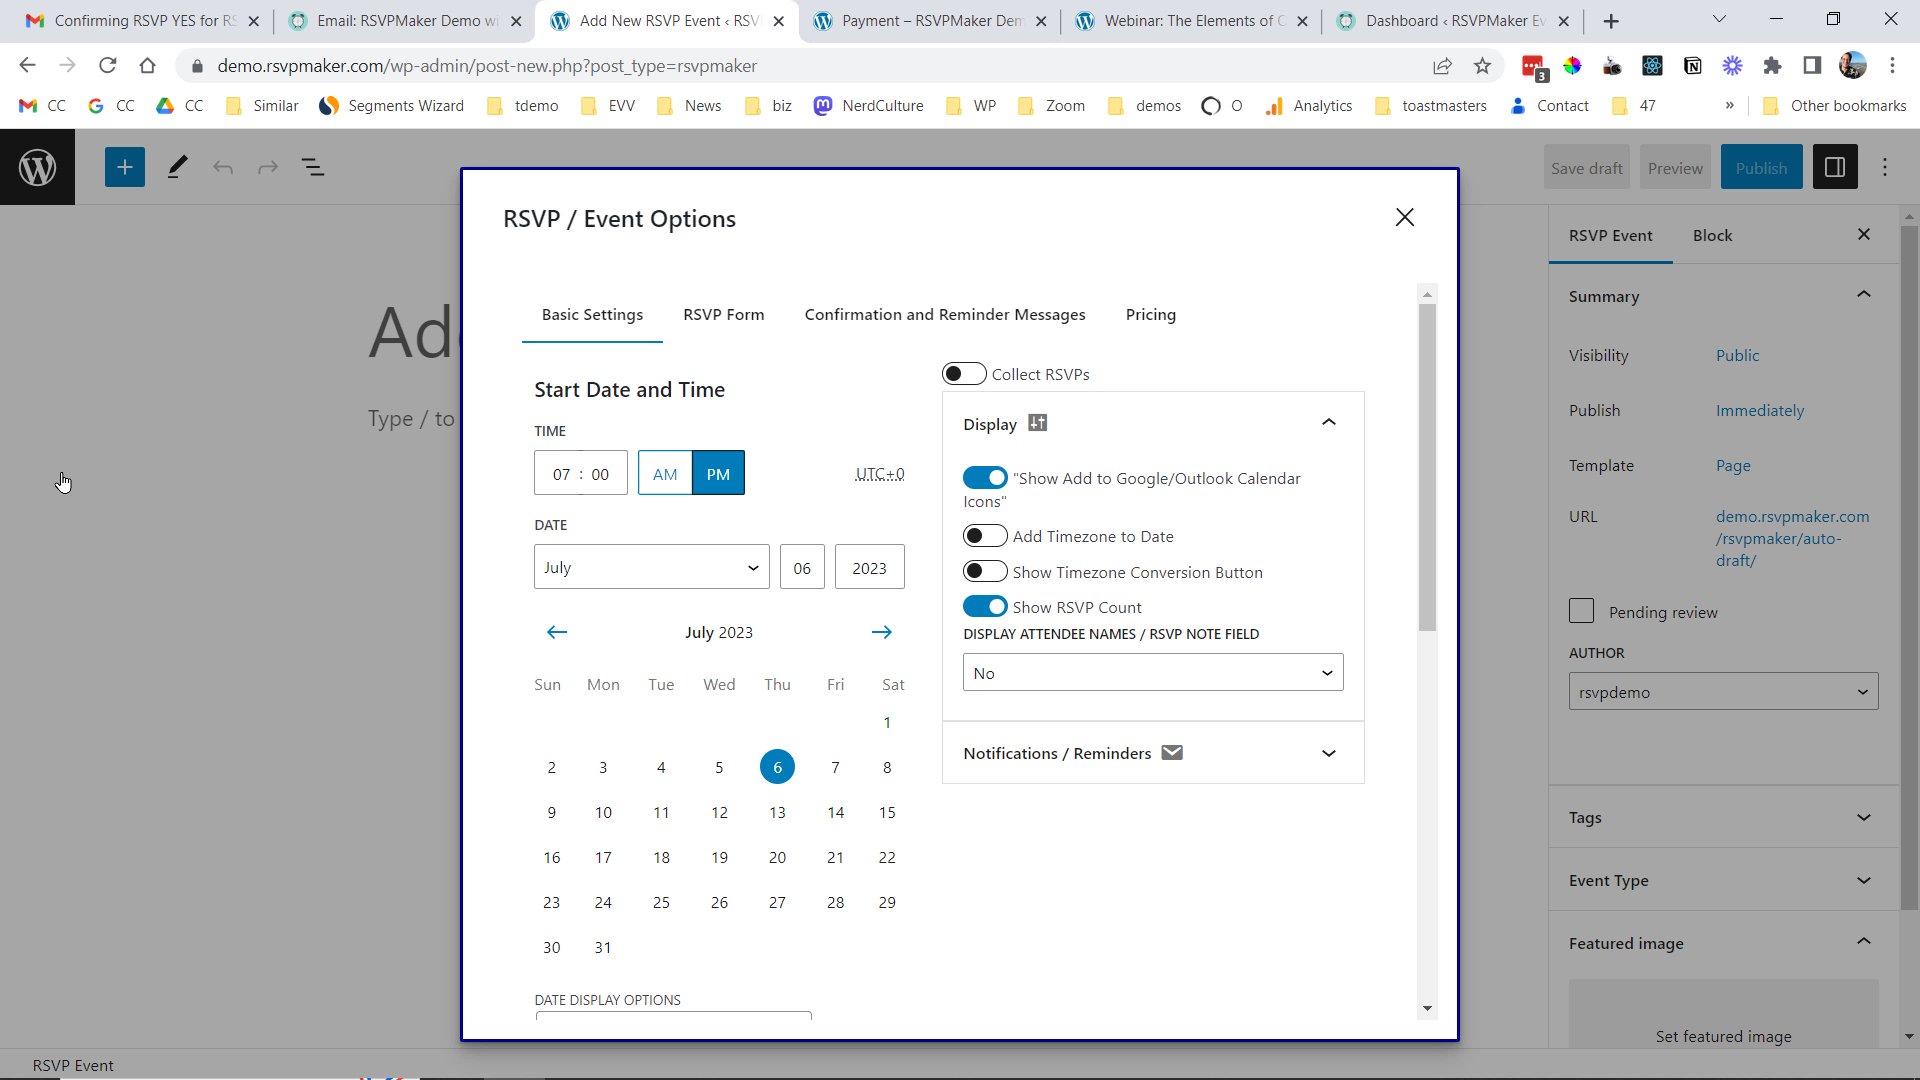Click the save draft icon button
1920x1080 pixels.
1588,167
